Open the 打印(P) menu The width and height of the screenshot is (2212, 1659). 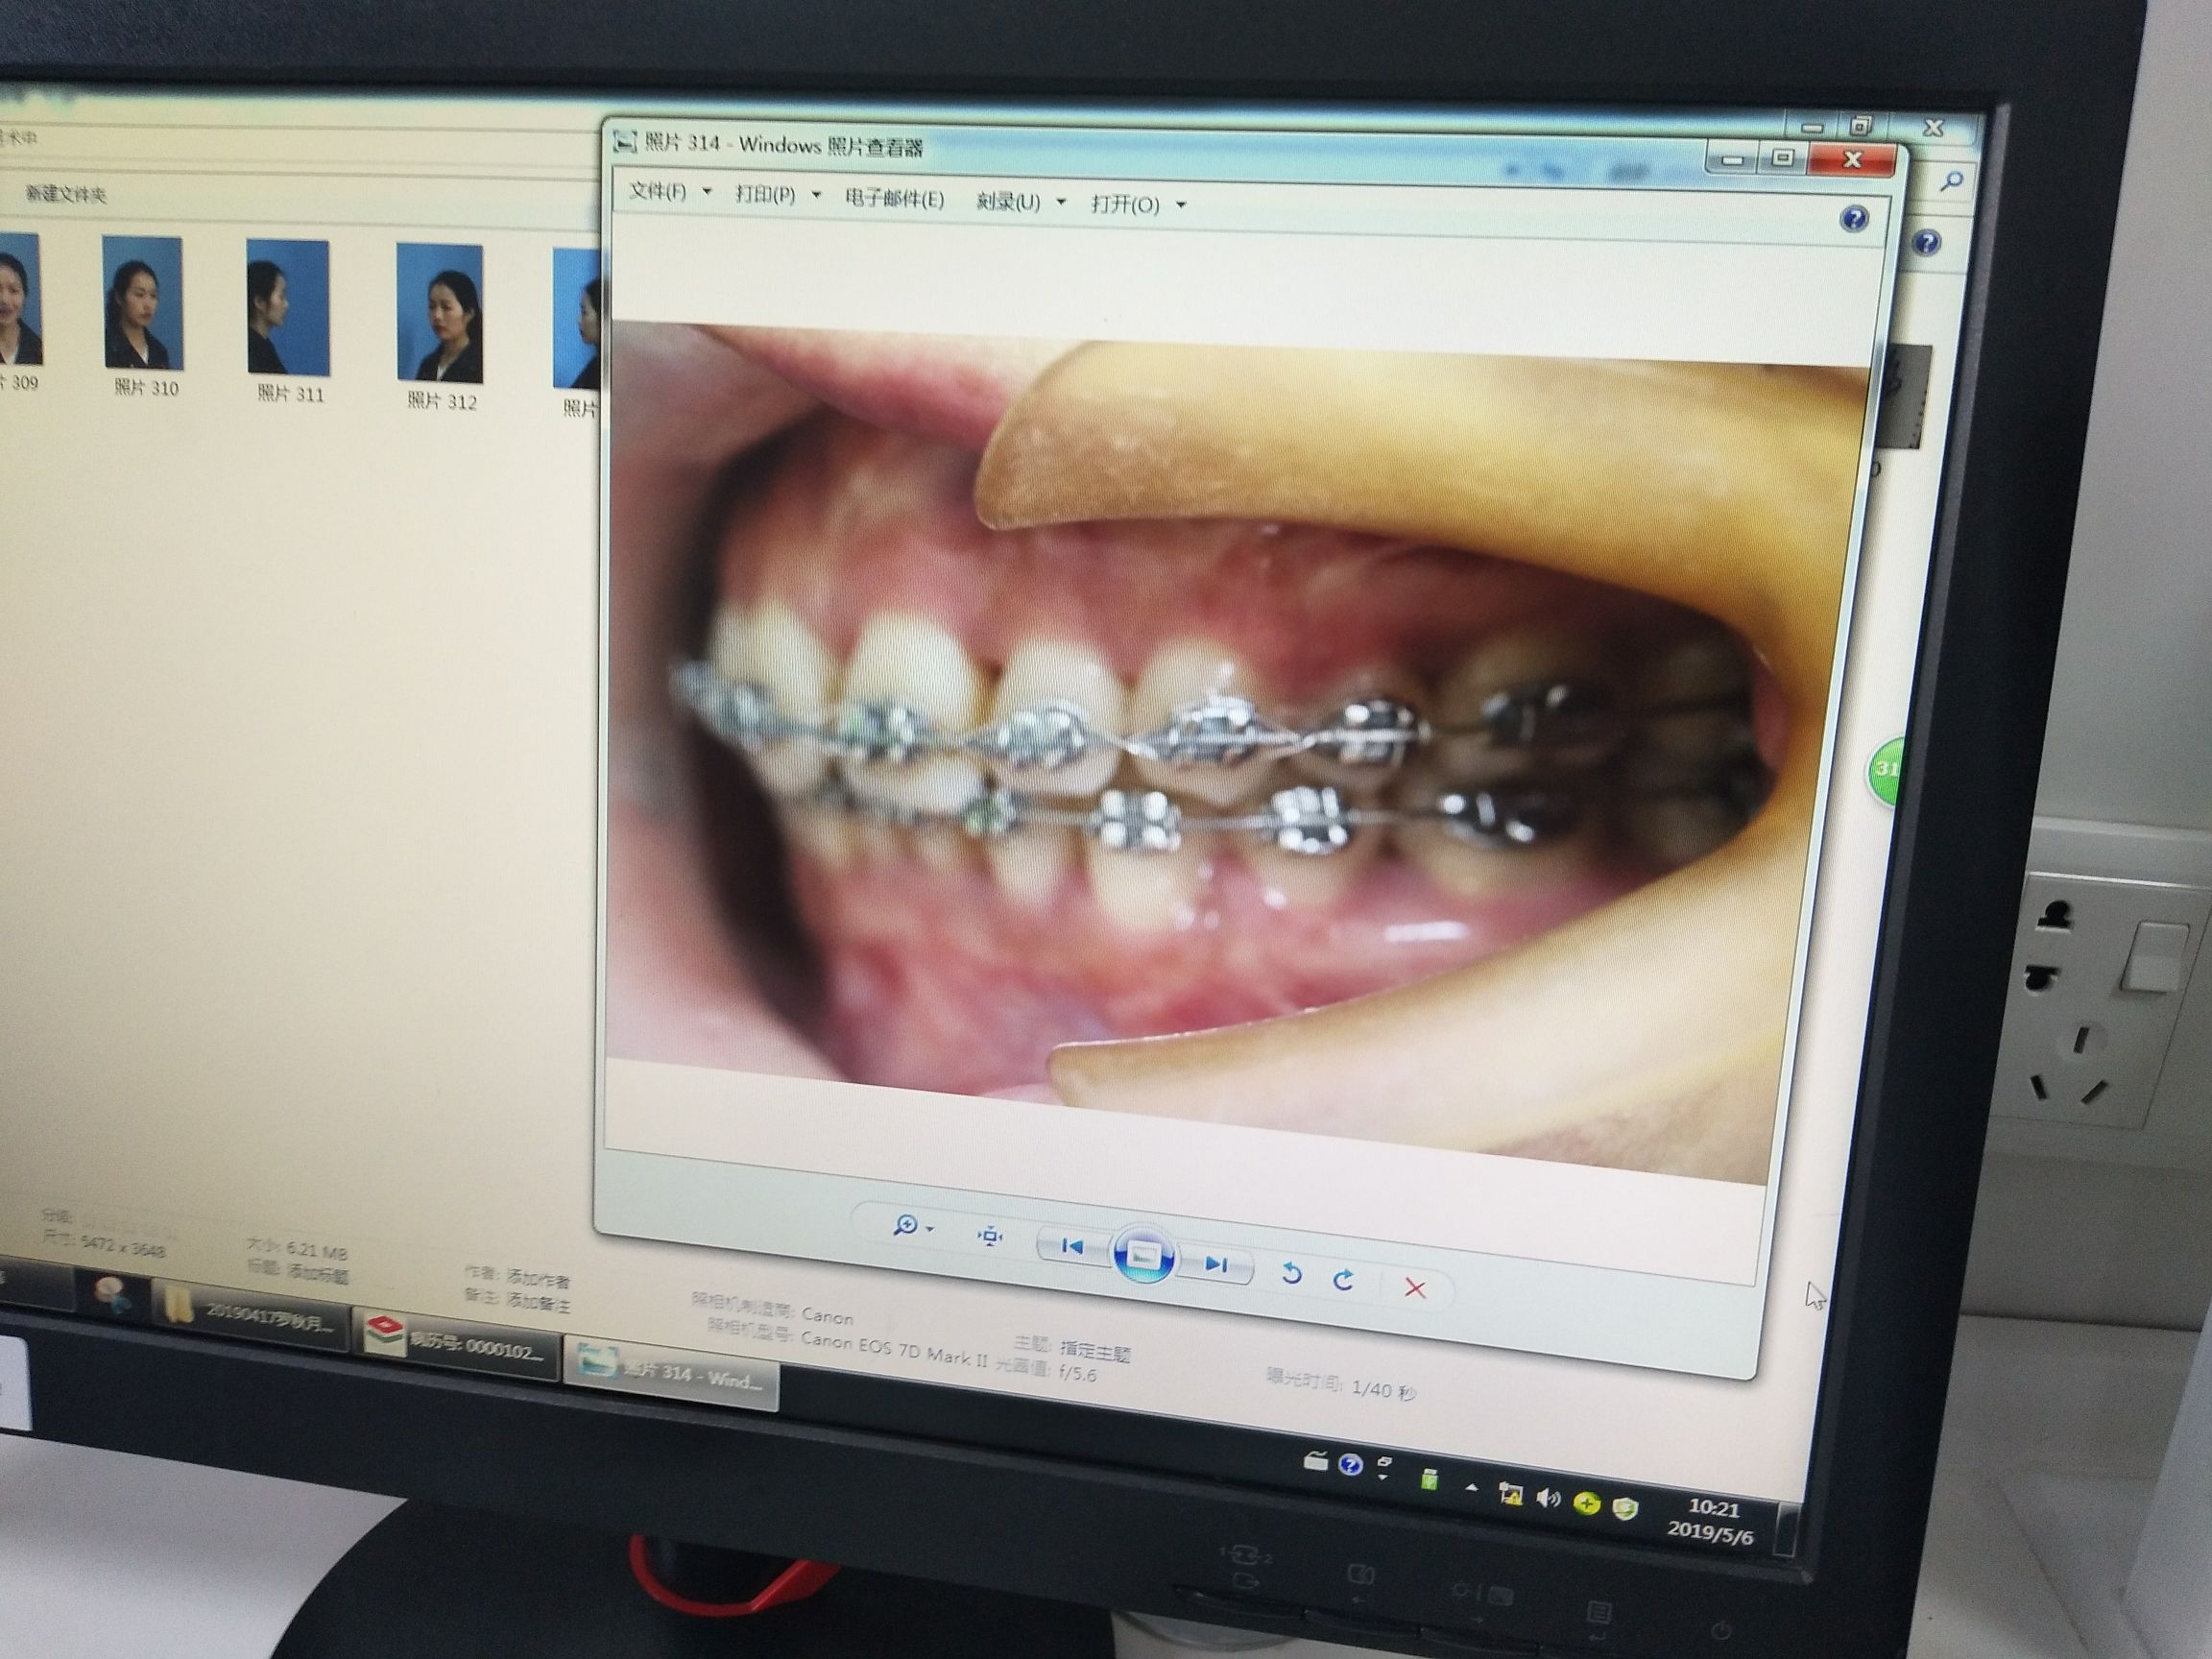765,194
